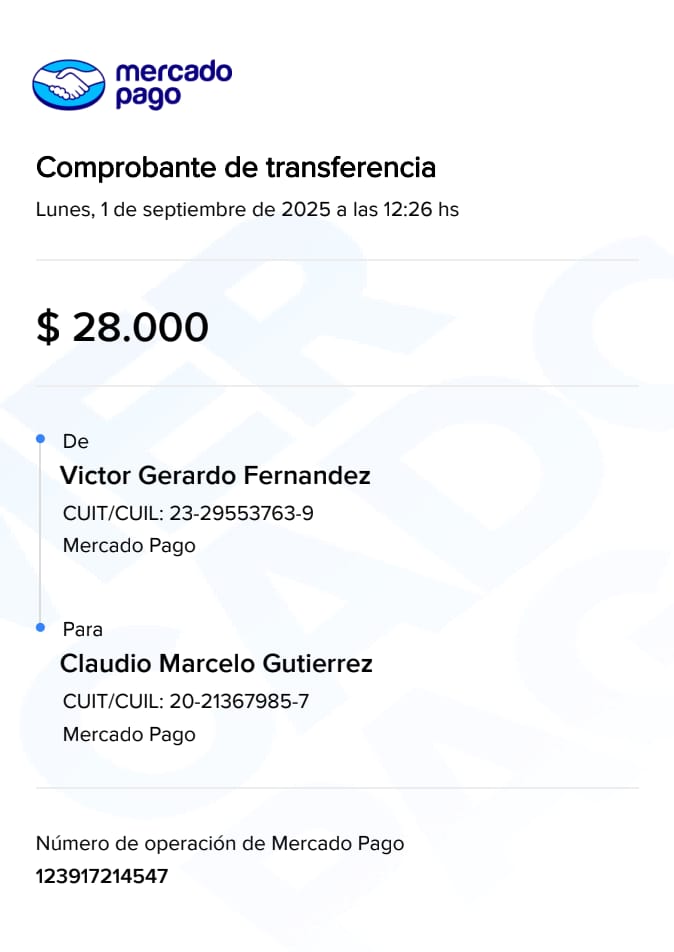Click the vertical line linking sender and recipient
The image size is (674, 952).
click(40, 533)
